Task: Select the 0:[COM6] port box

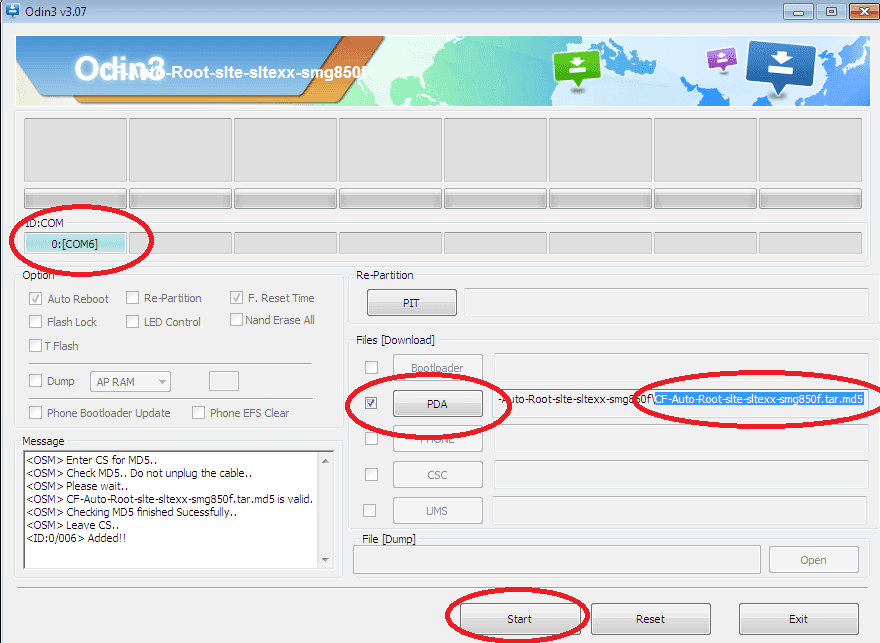Action: [x=75, y=244]
